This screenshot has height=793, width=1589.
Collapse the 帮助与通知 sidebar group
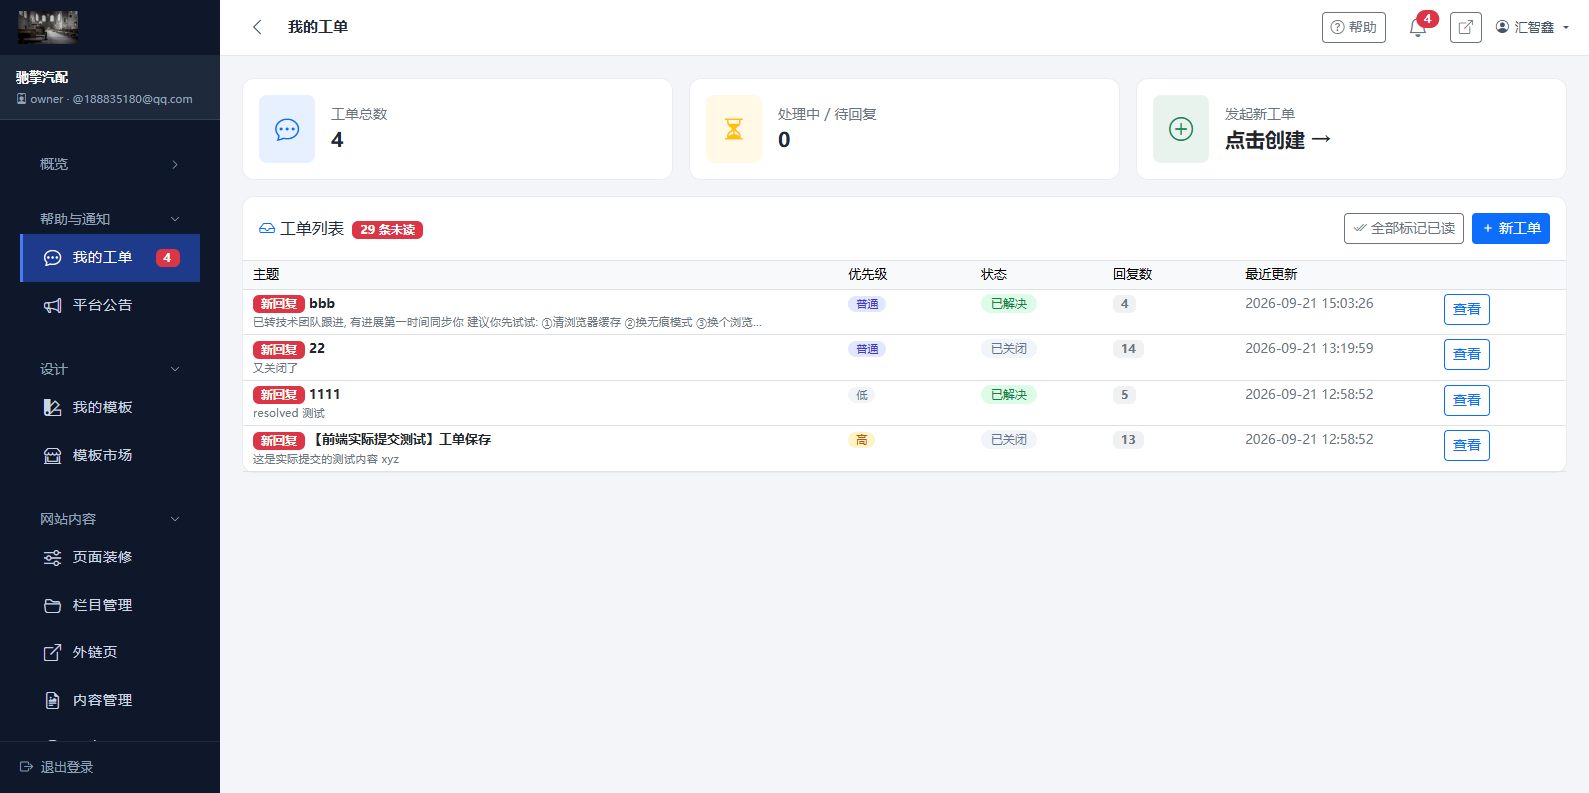(x=110, y=219)
